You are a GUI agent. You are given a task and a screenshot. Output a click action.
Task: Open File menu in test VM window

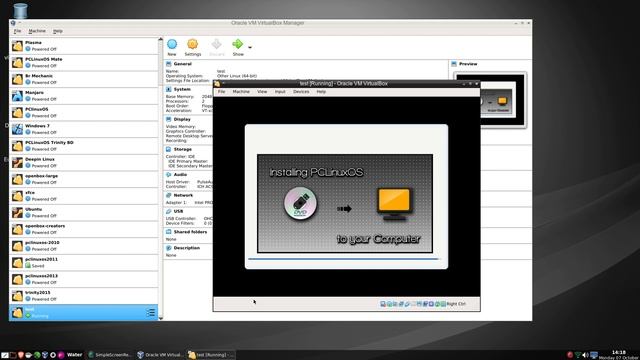(221, 92)
